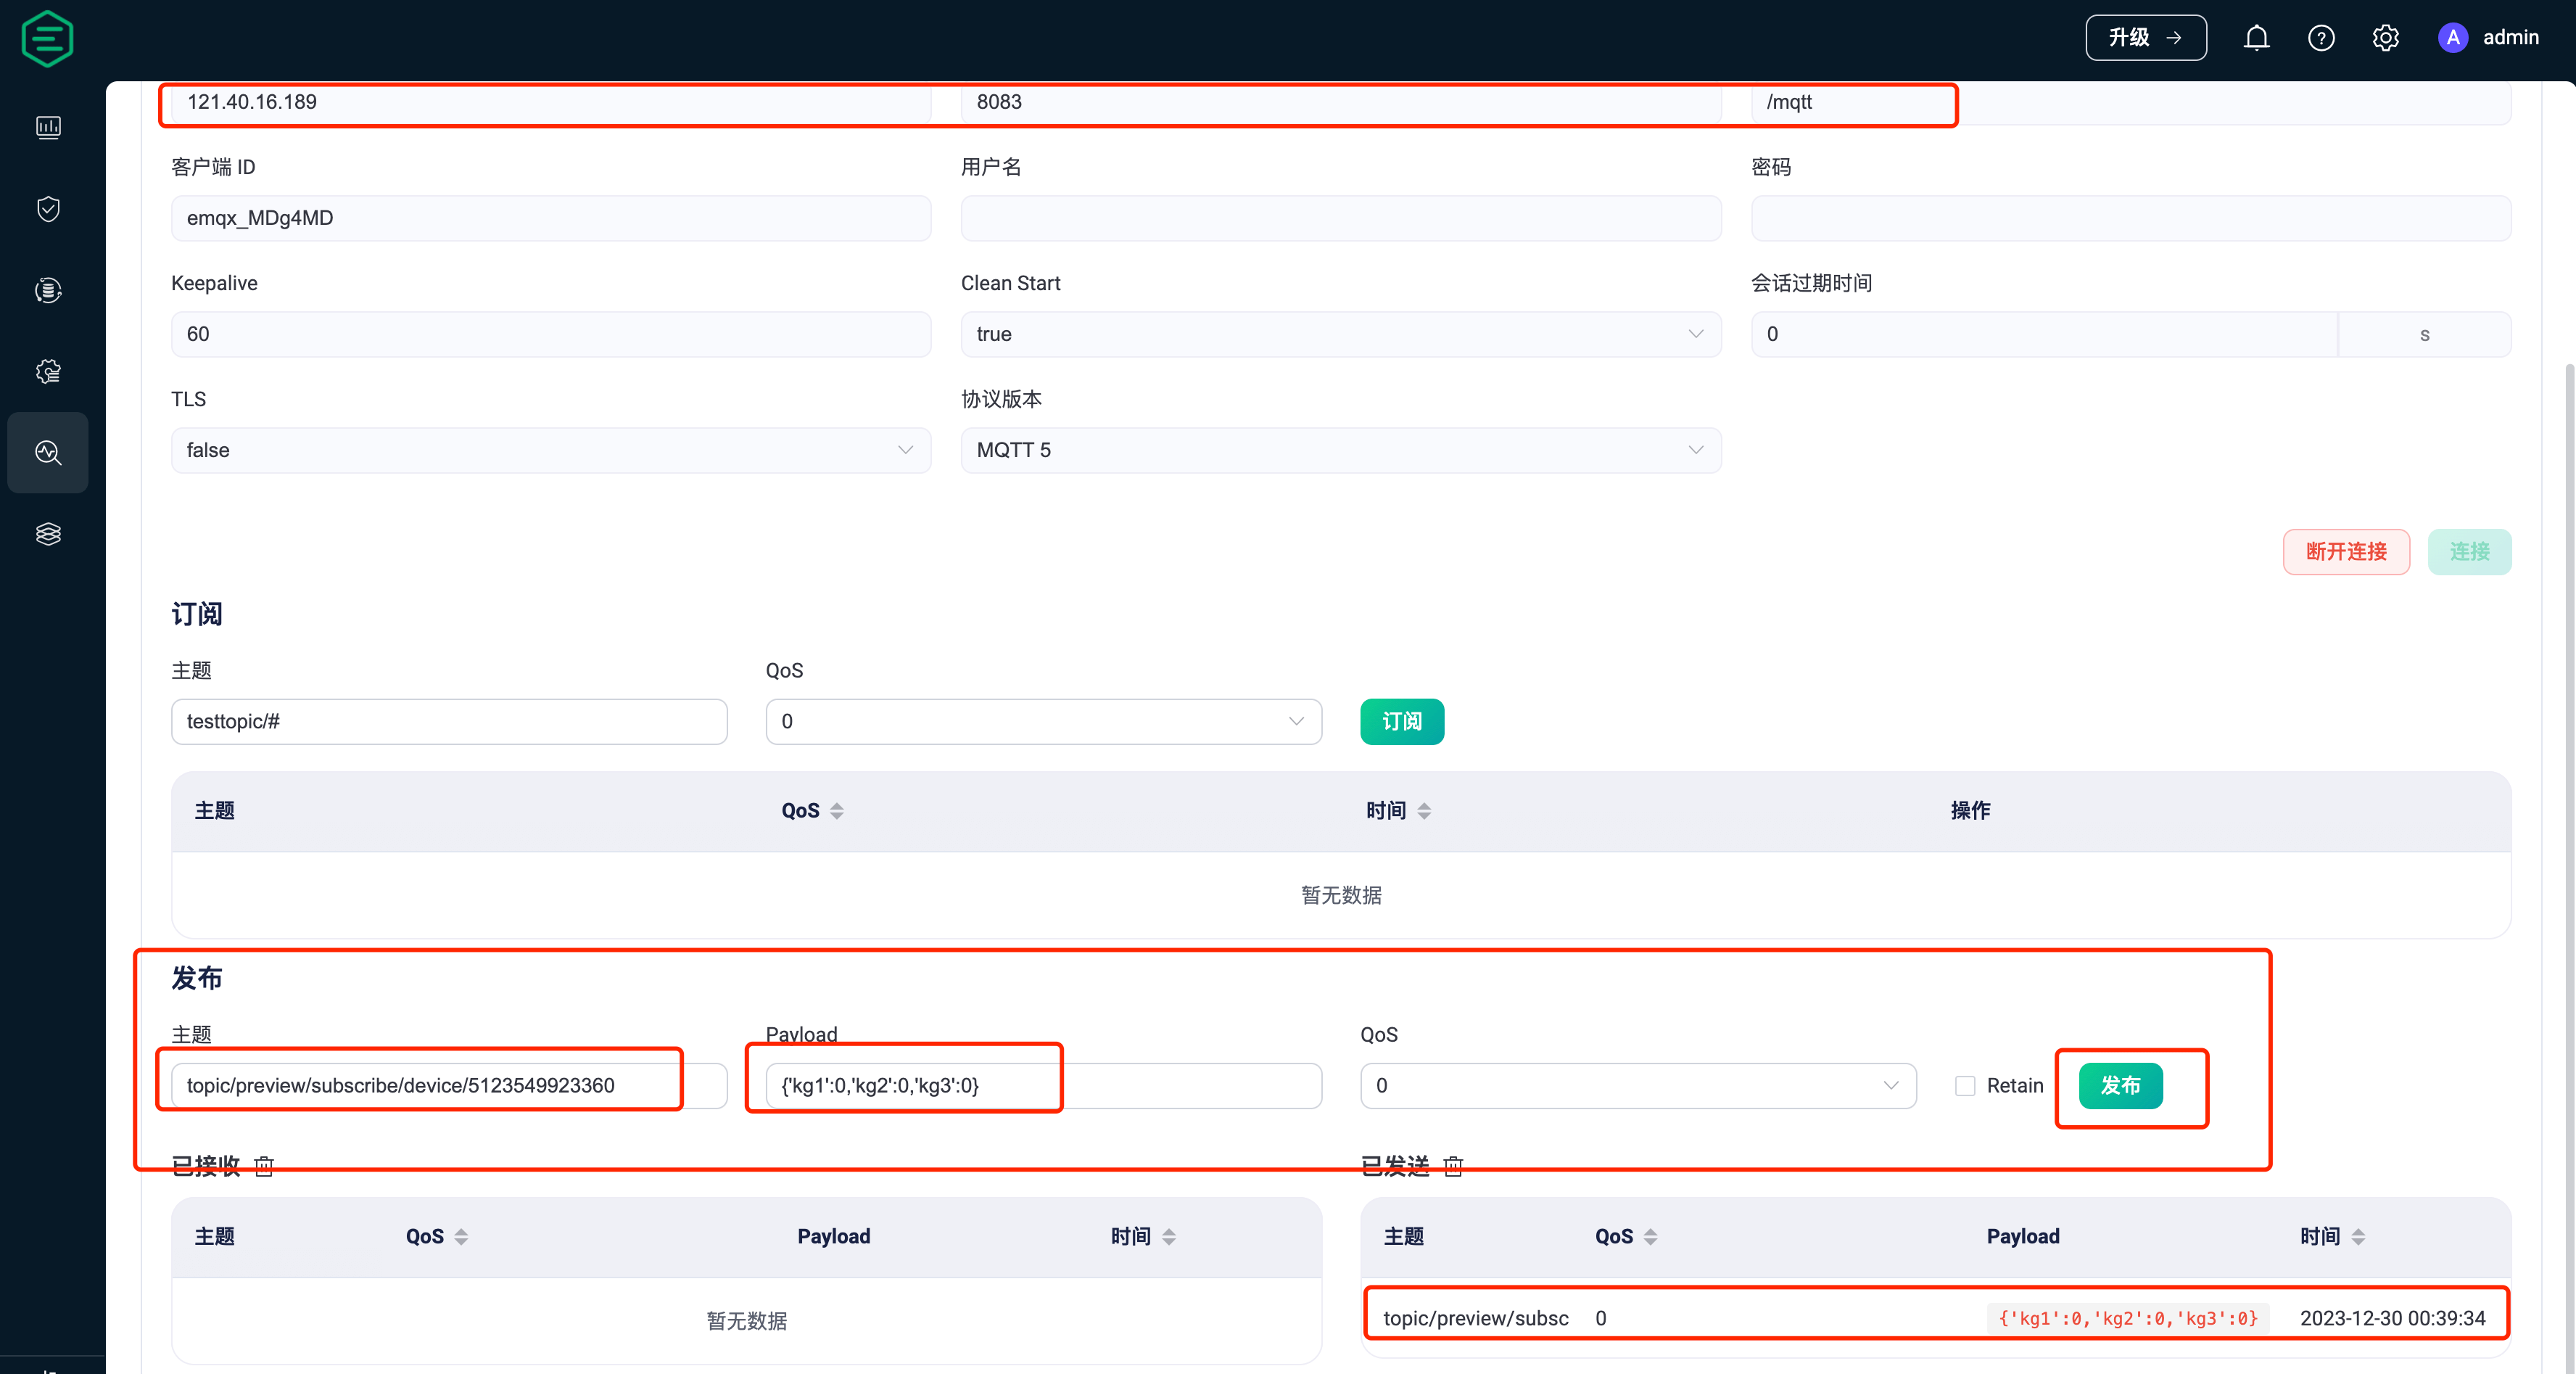Focus the publish topic input field

[449, 1086]
